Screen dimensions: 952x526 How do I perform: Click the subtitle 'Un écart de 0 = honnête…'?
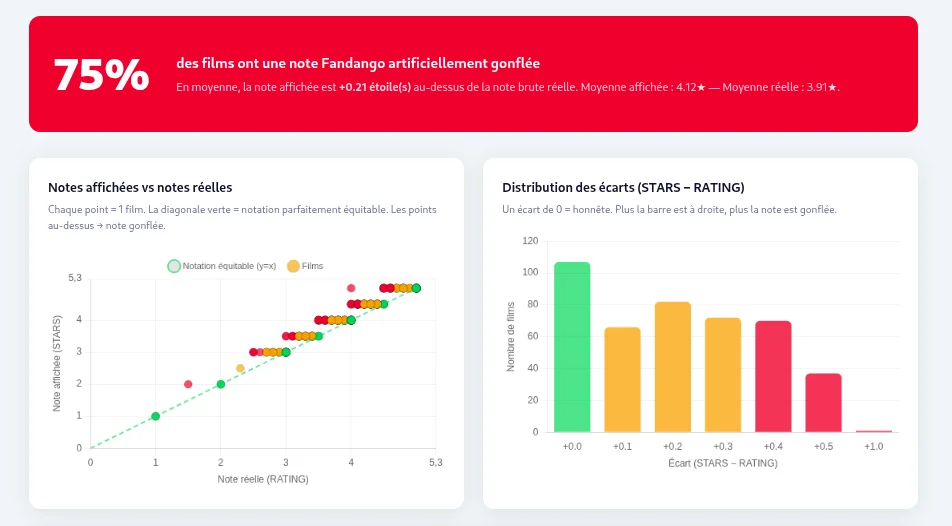pos(669,210)
